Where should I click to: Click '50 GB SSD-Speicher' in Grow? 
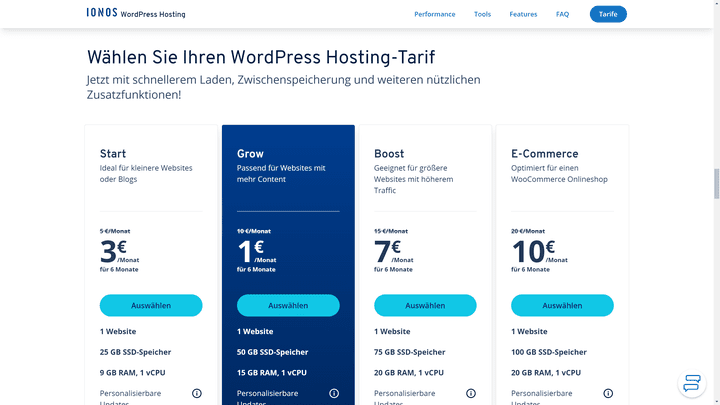point(272,352)
